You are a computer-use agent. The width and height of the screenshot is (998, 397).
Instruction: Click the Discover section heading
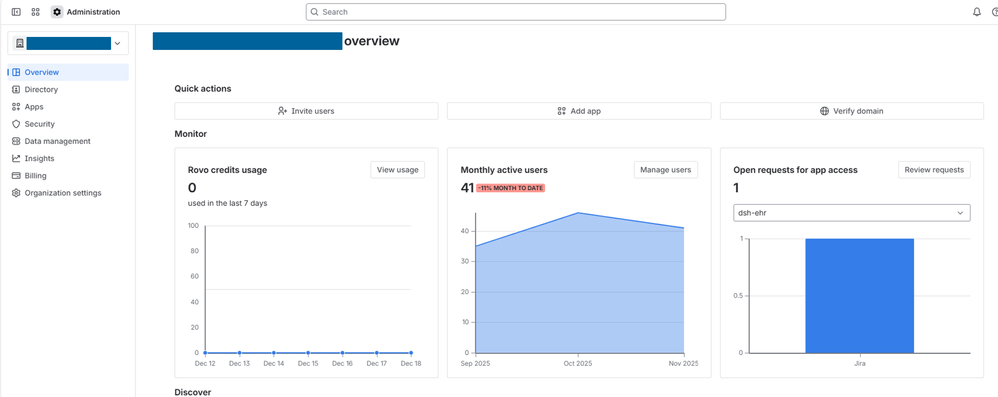pyautogui.click(x=193, y=392)
